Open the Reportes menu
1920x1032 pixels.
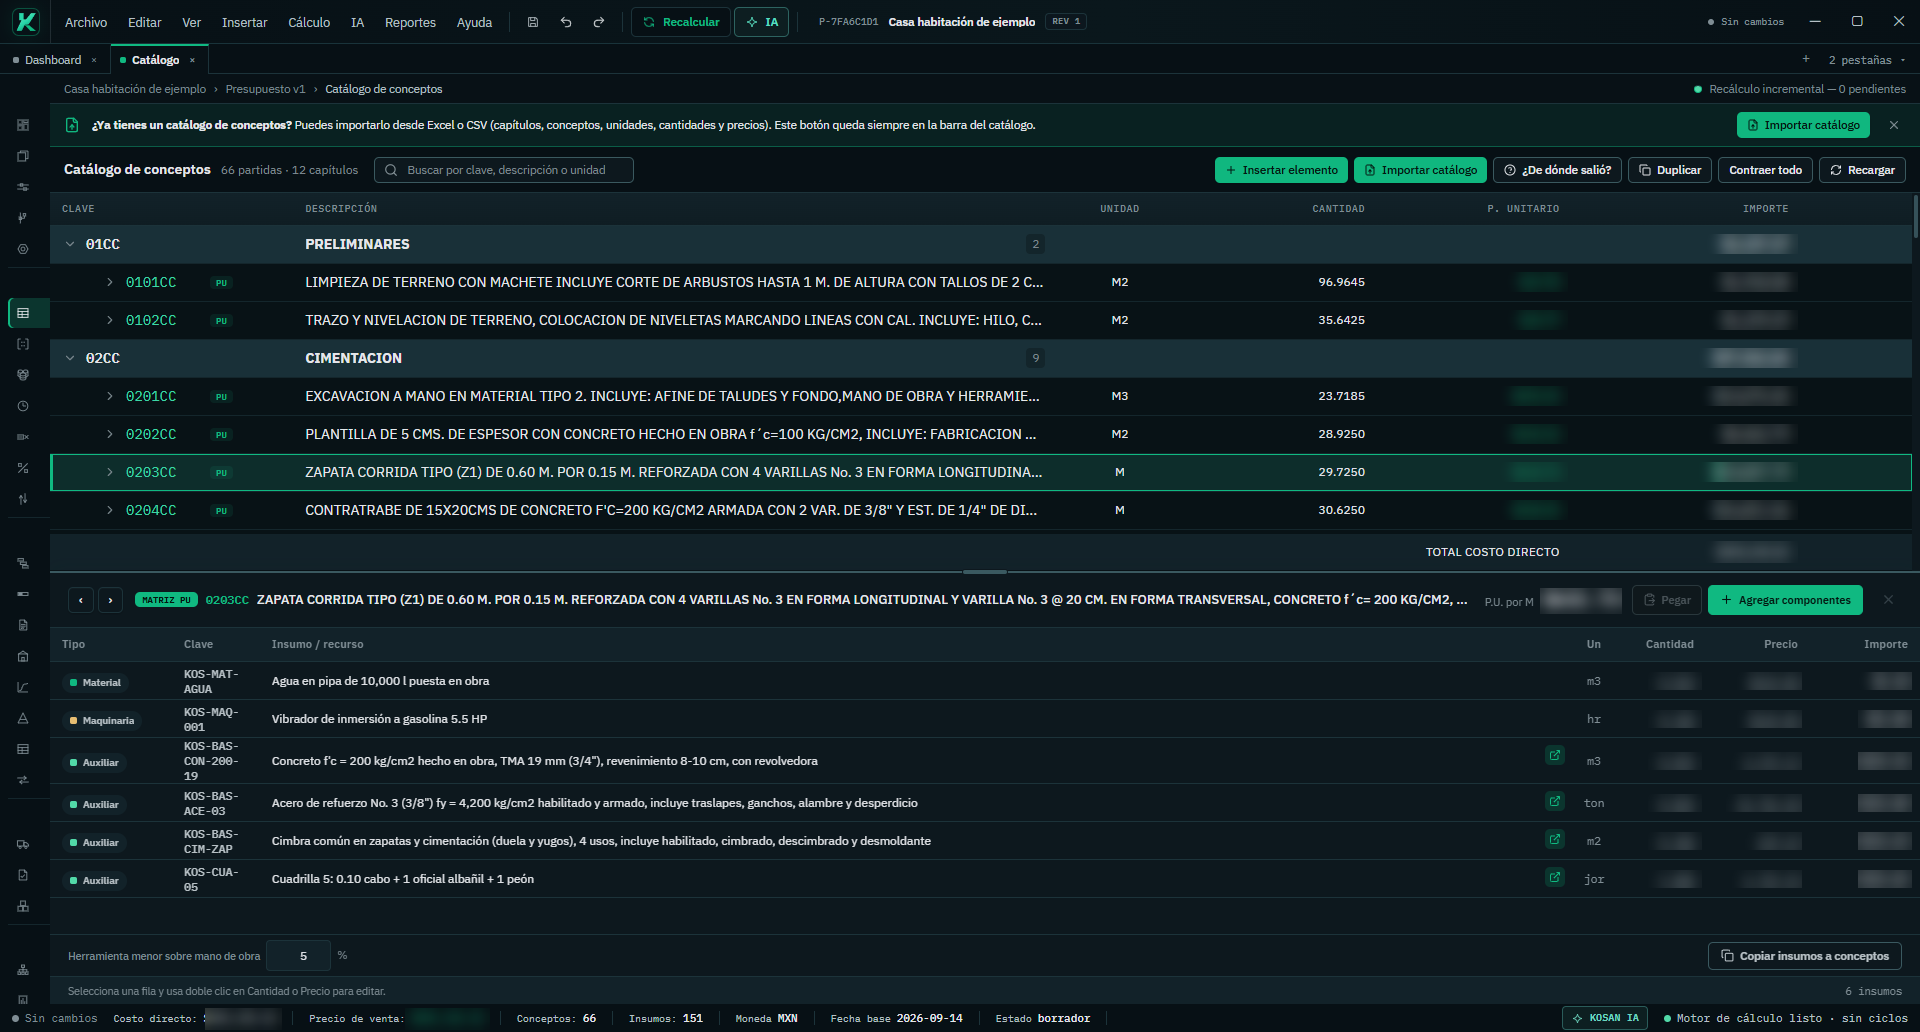coord(410,22)
